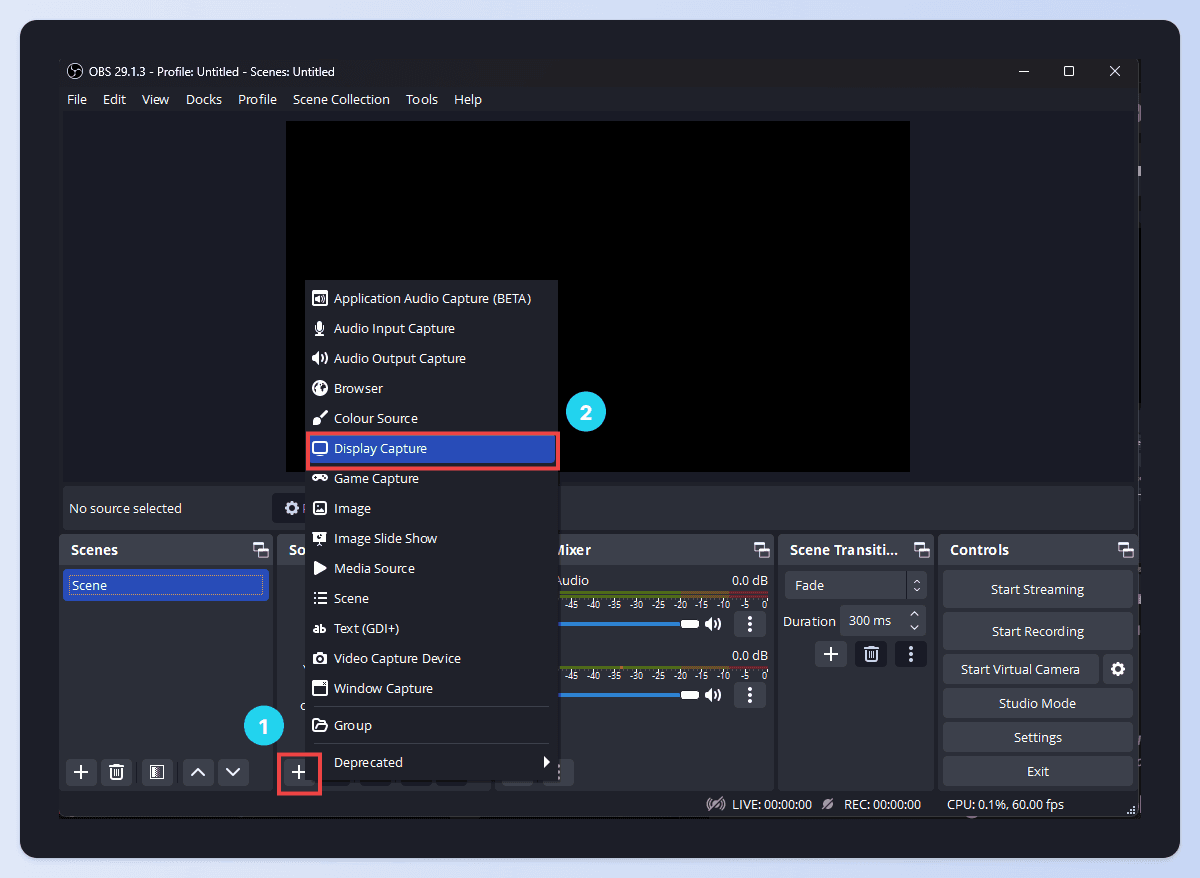
Task: Add an Image Slide Show source
Action: coord(431,538)
